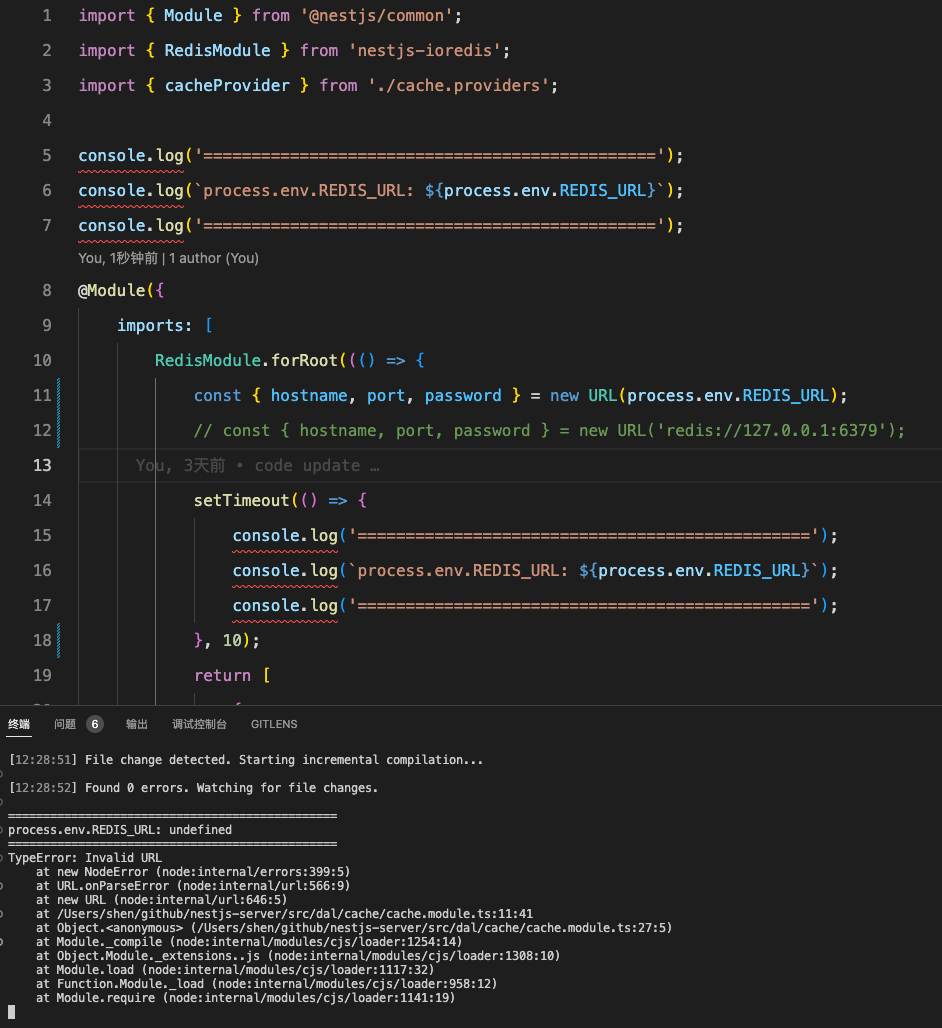Viewport: 942px width, 1028px height.
Task: Open the 输出 (Output) panel tab
Action: tap(136, 724)
